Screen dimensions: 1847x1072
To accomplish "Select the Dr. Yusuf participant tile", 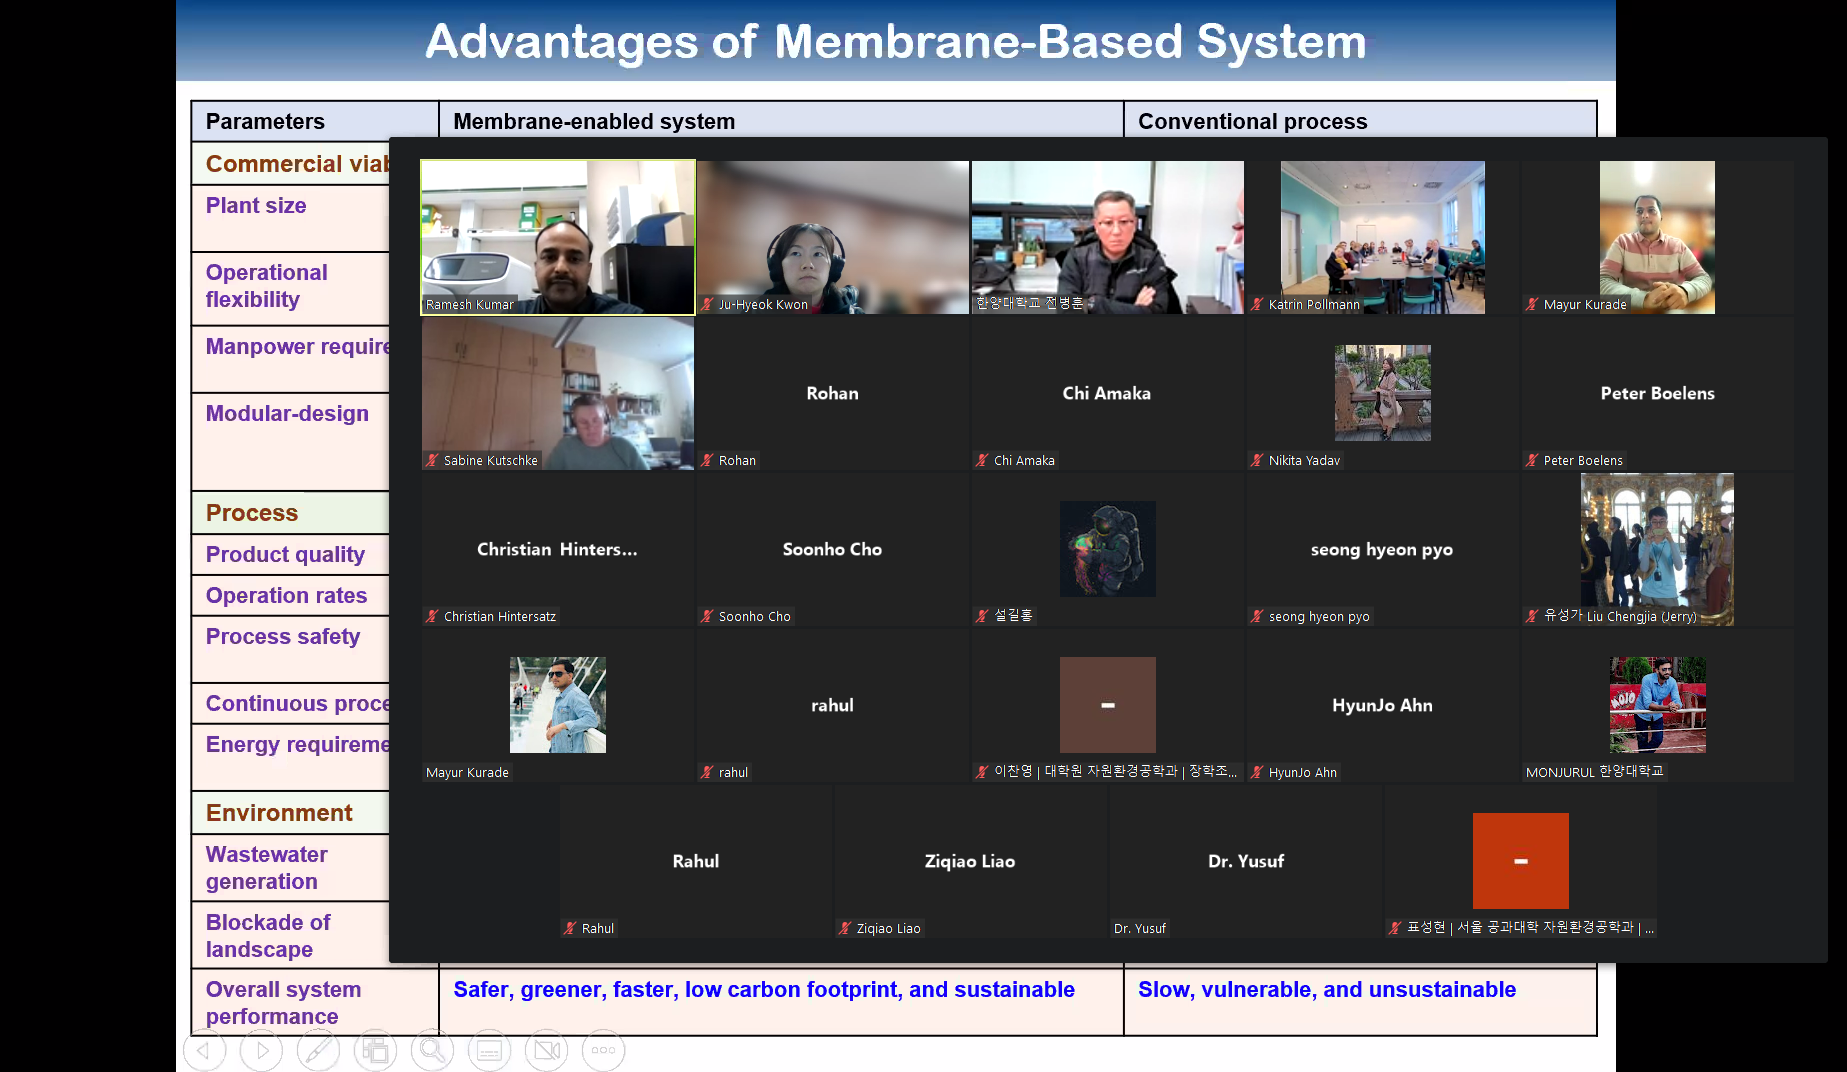I will pos(1245,861).
